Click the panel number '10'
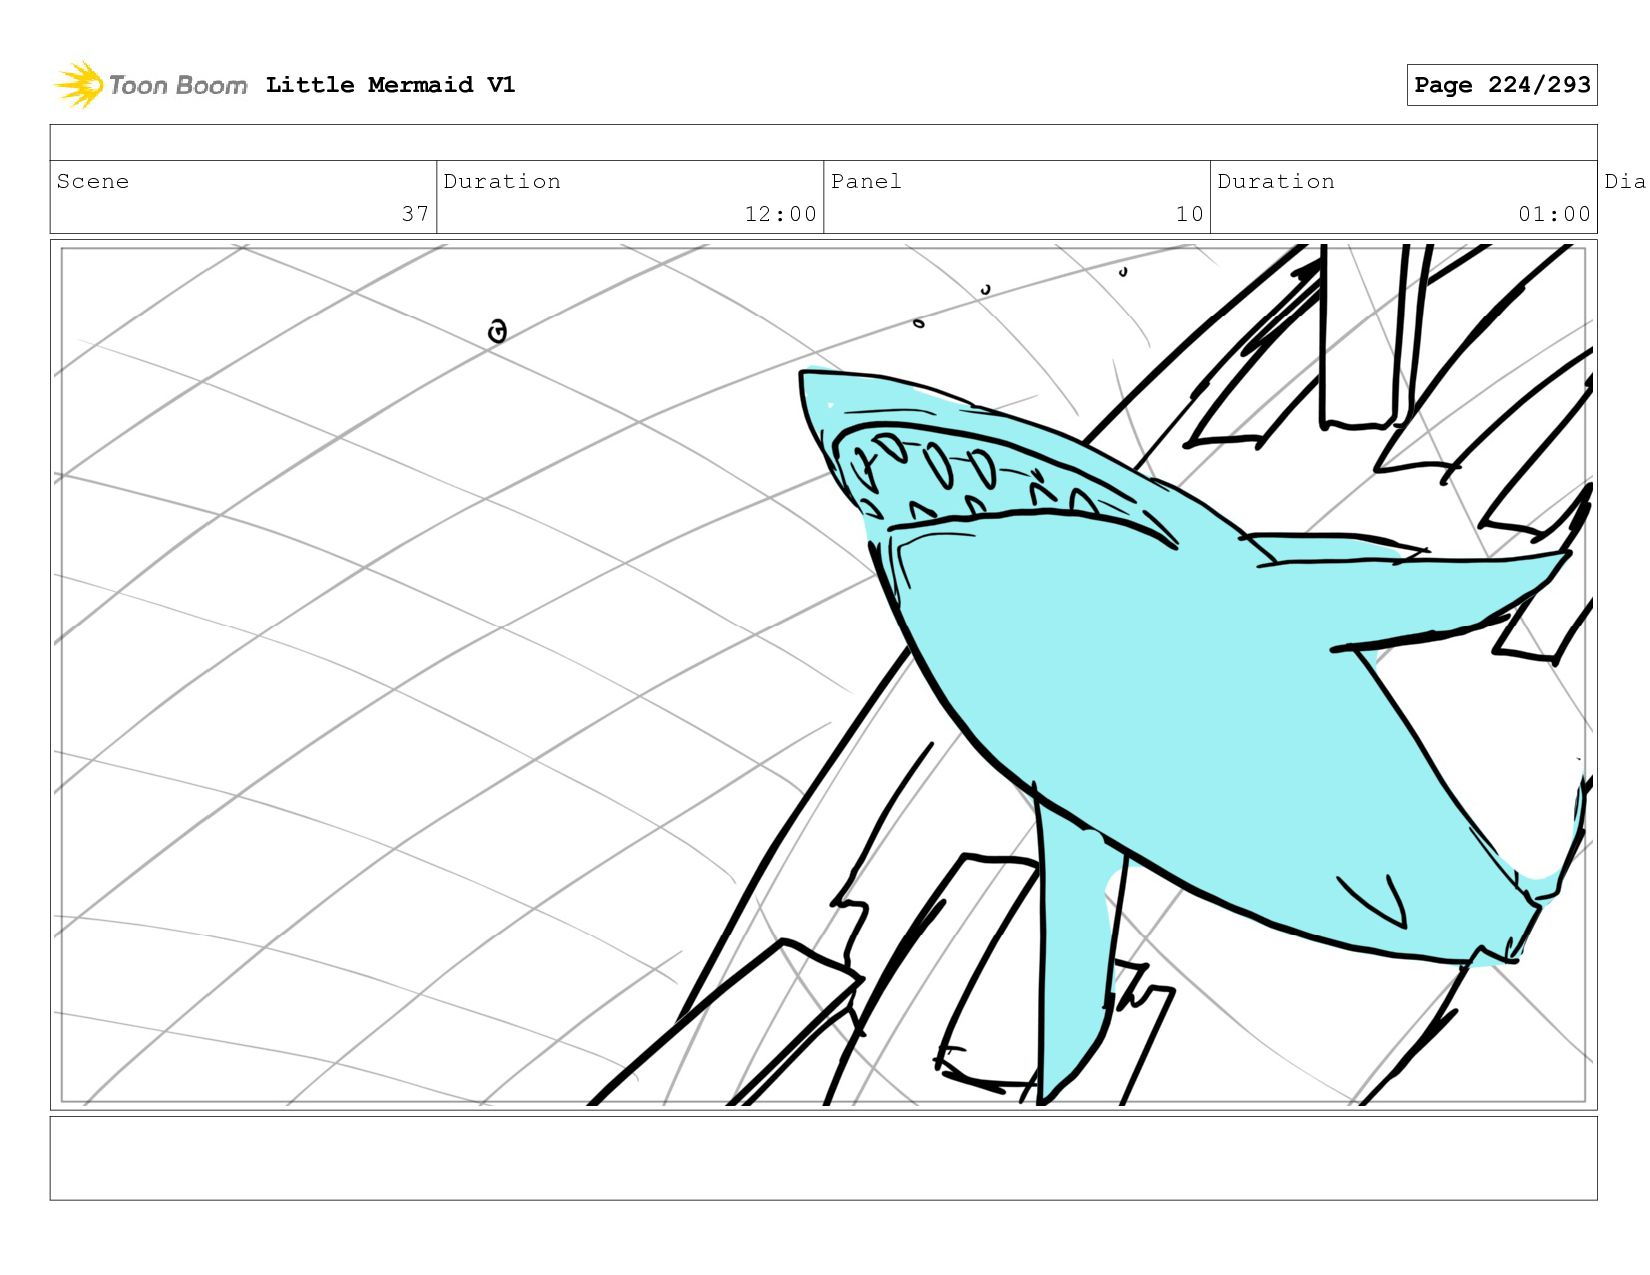This screenshot has width=1650, height=1275. (x=1189, y=214)
